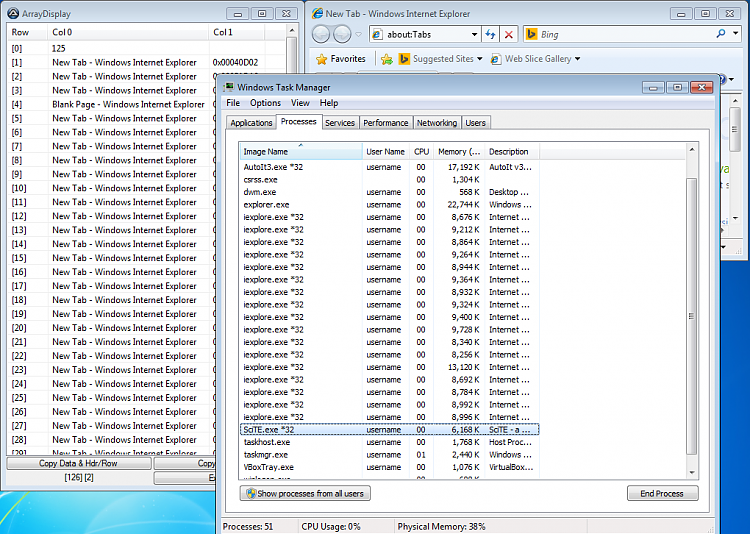This screenshot has width=750, height=534.
Task: Click the ArrayDisplay window title icon
Action: coord(13,13)
